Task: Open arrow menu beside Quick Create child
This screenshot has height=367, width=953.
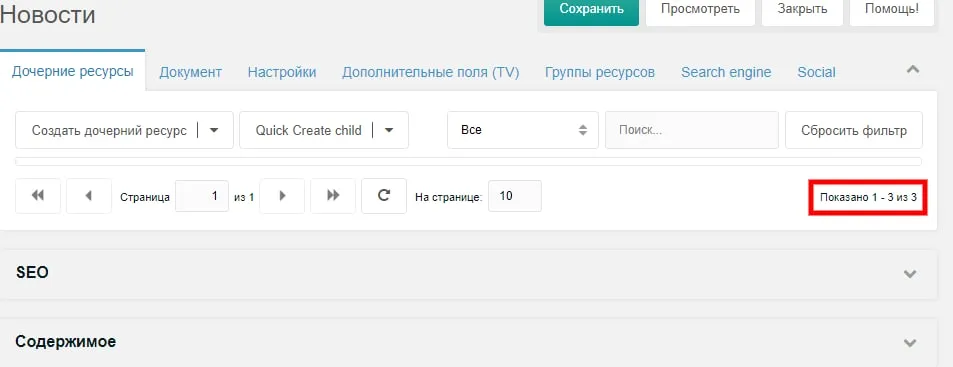Action: pyautogui.click(x=389, y=130)
